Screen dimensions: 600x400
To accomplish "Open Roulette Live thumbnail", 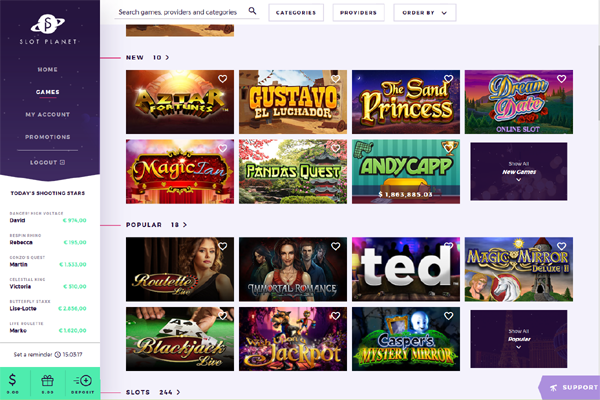I will point(180,269).
